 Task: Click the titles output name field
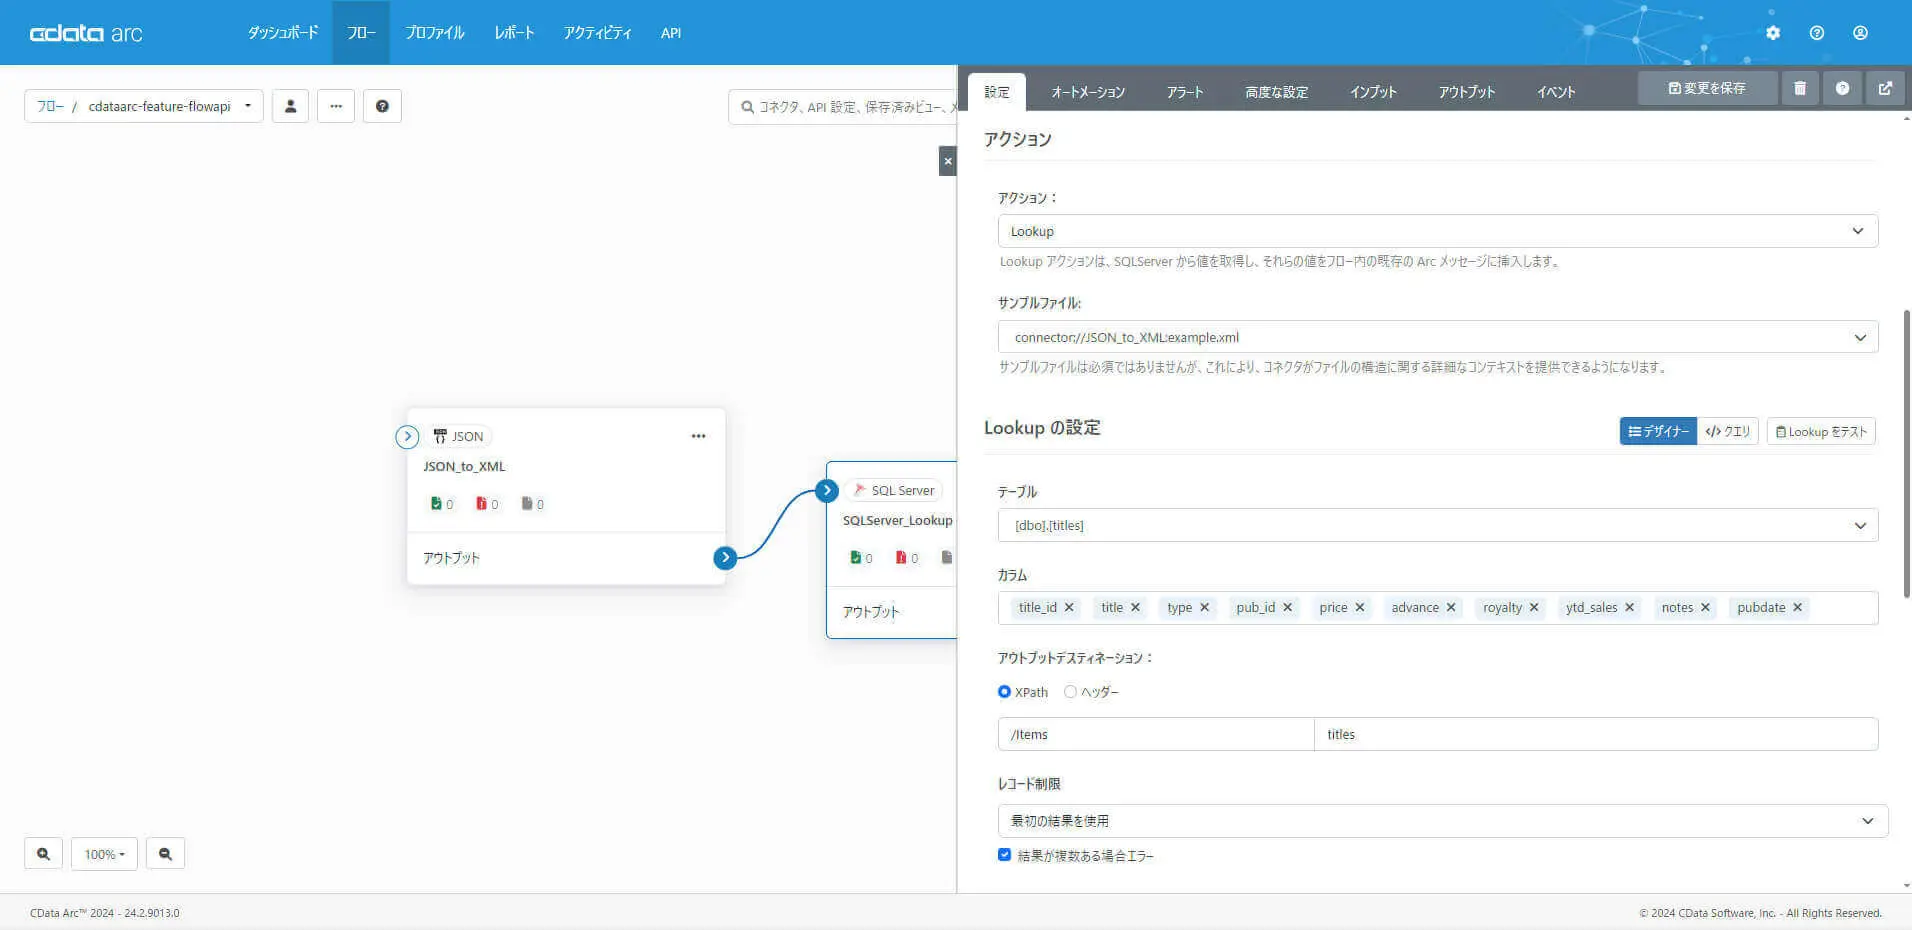1596,734
